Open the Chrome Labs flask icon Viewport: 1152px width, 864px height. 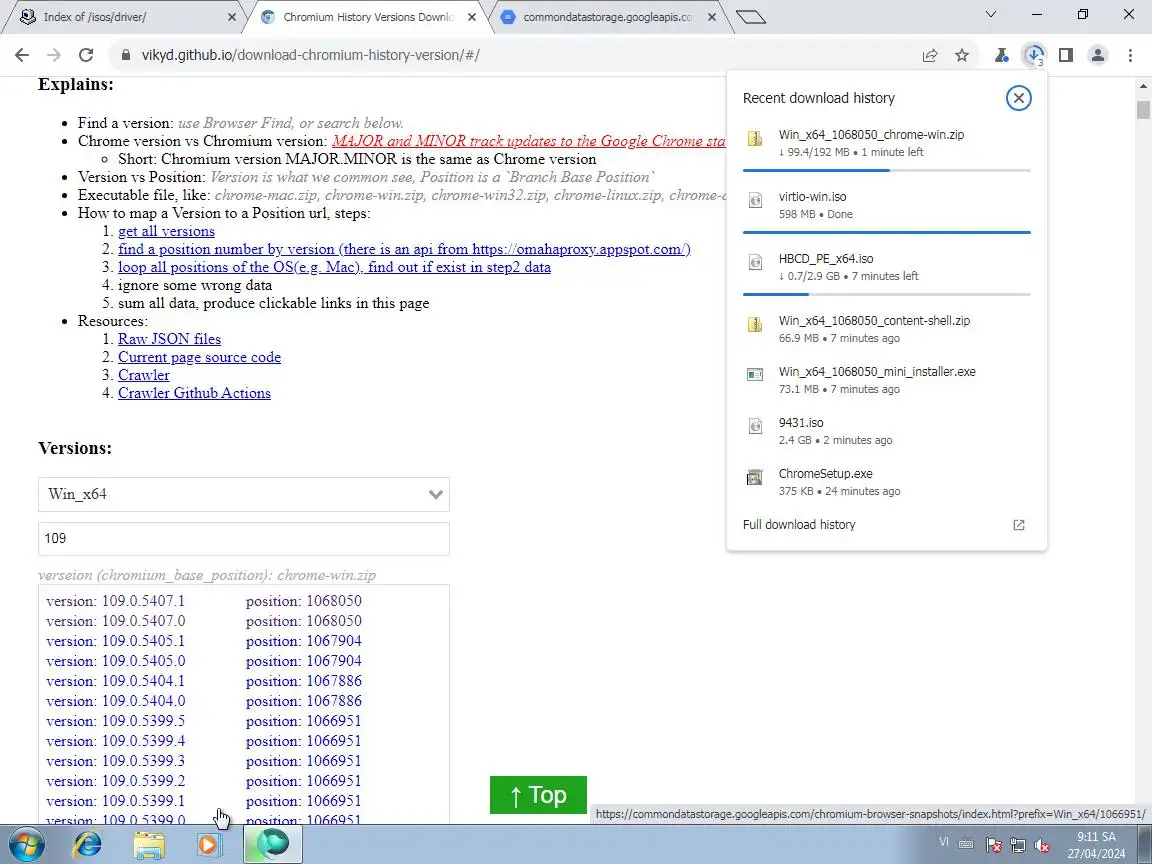(1001, 55)
